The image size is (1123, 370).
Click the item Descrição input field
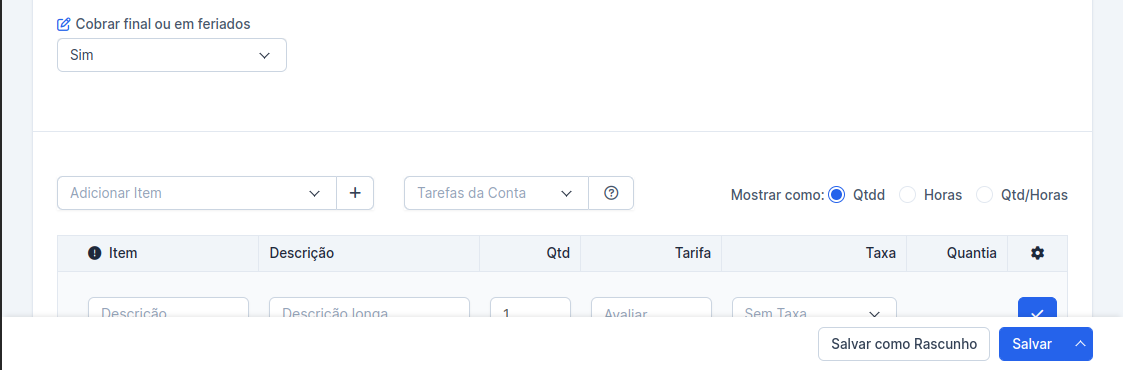[168, 308]
